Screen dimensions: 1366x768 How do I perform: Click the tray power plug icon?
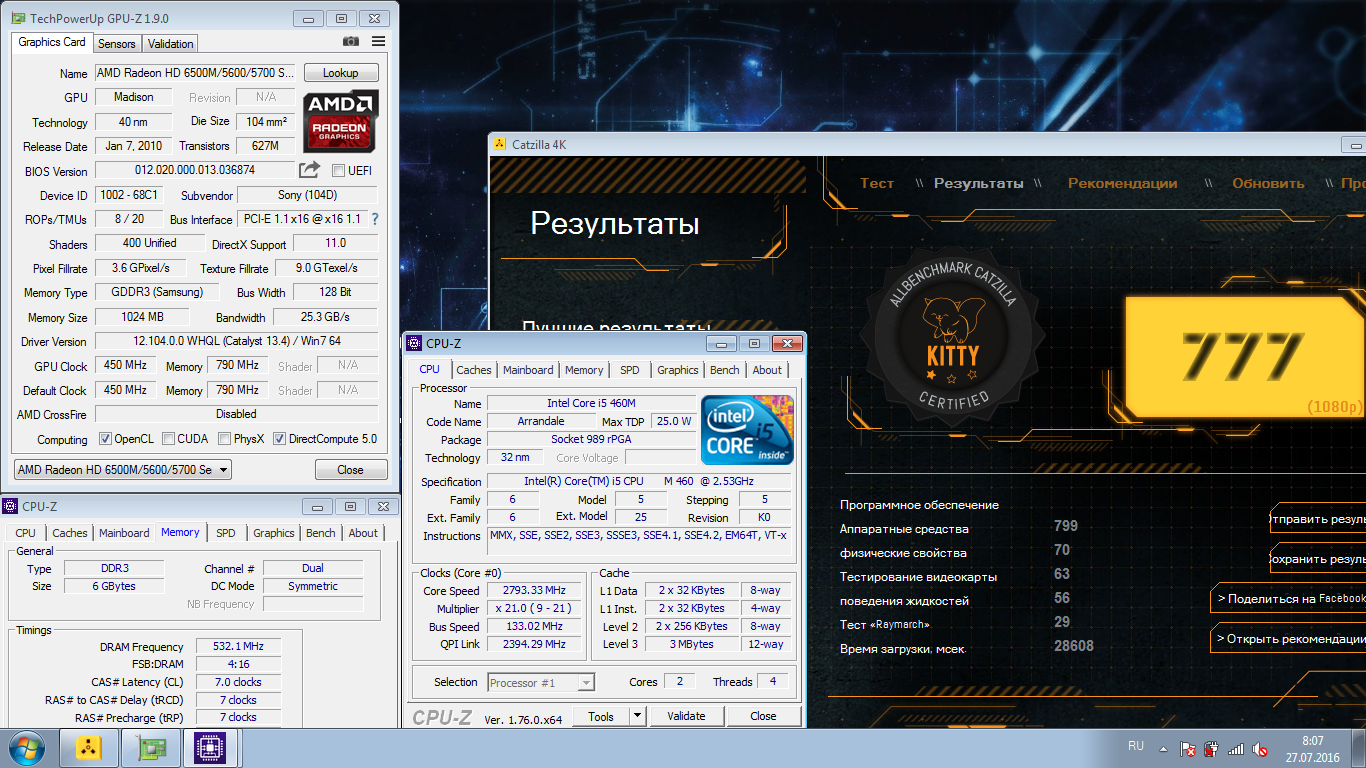click(x=1212, y=749)
